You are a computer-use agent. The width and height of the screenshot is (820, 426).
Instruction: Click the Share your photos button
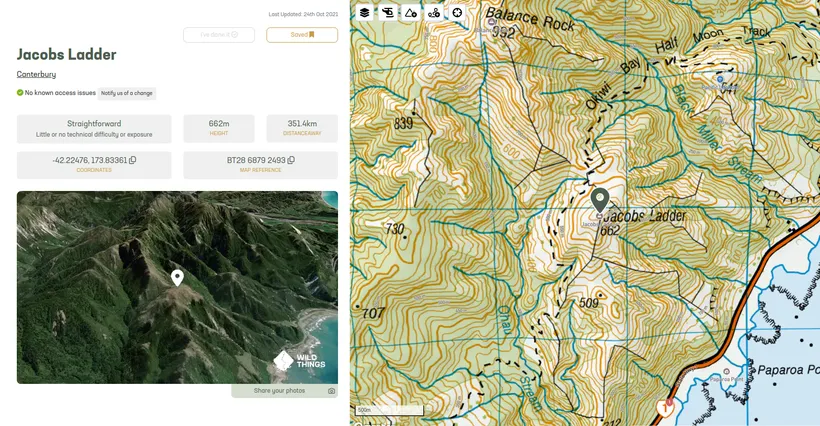[x=284, y=391]
